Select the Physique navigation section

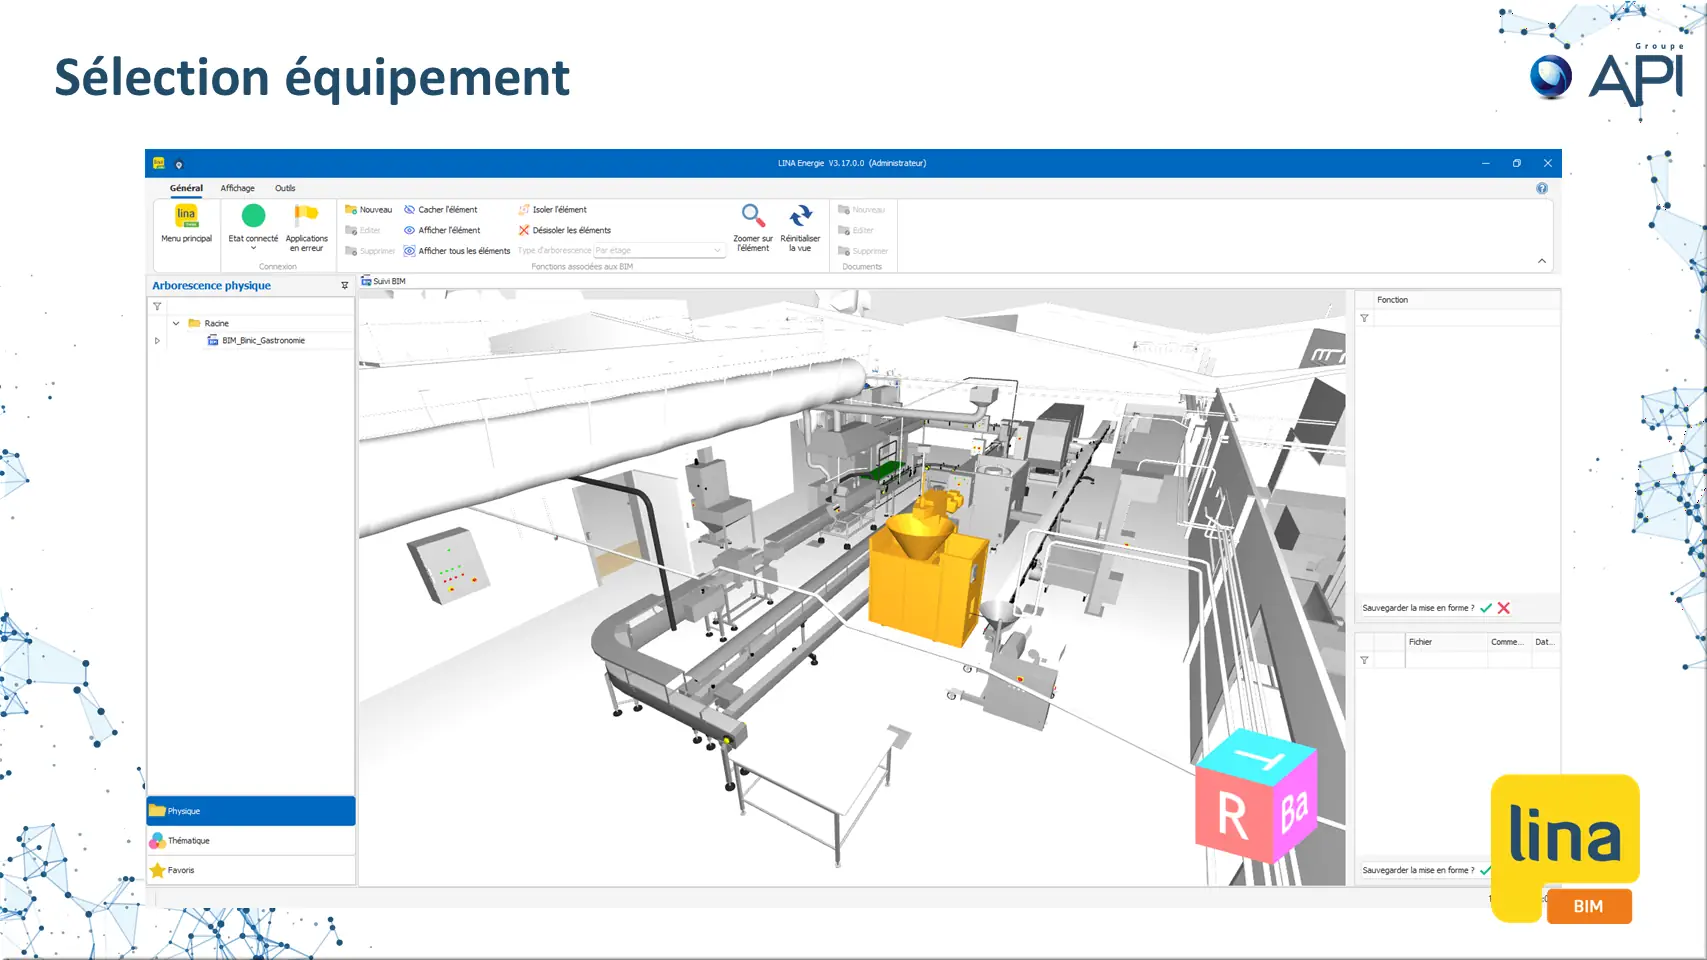point(251,811)
